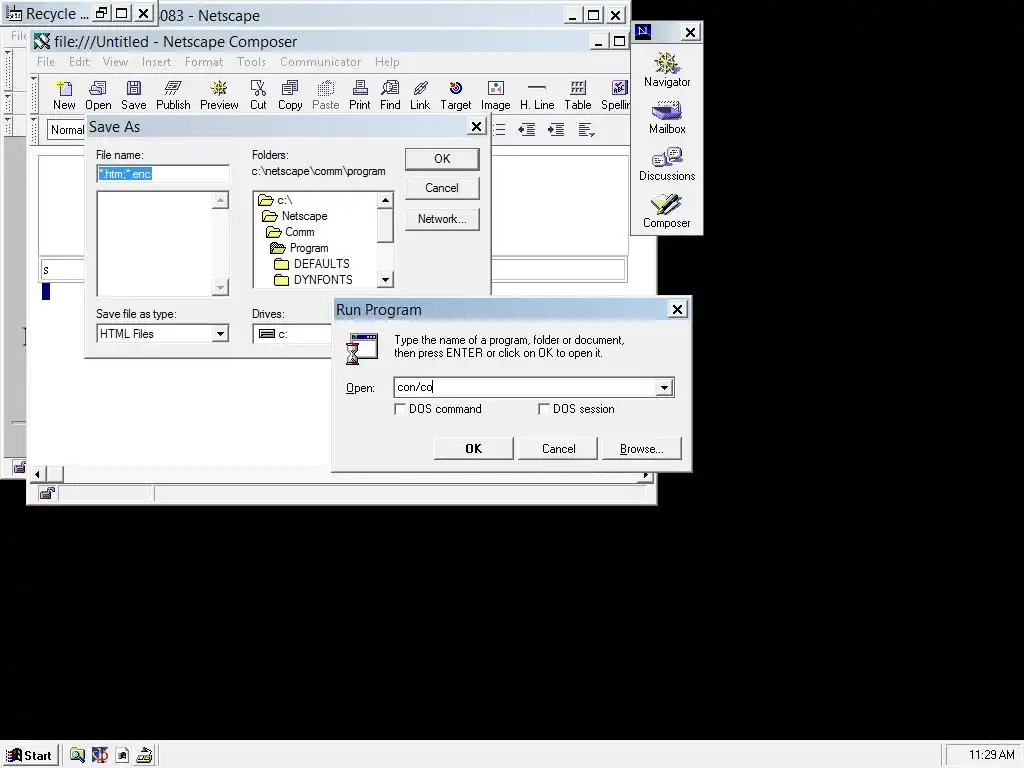Image resolution: width=1024 pixels, height=768 pixels.
Task: Open the Help menu in Composer
Action: (x=387, y=62)
